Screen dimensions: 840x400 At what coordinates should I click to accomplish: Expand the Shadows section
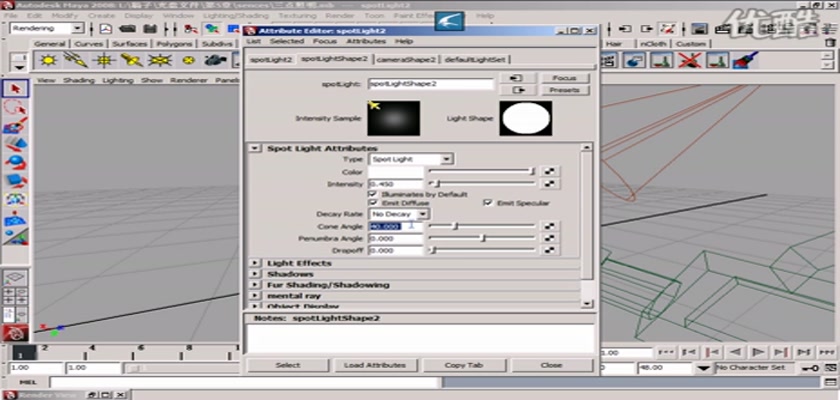(x=256, y=274)
